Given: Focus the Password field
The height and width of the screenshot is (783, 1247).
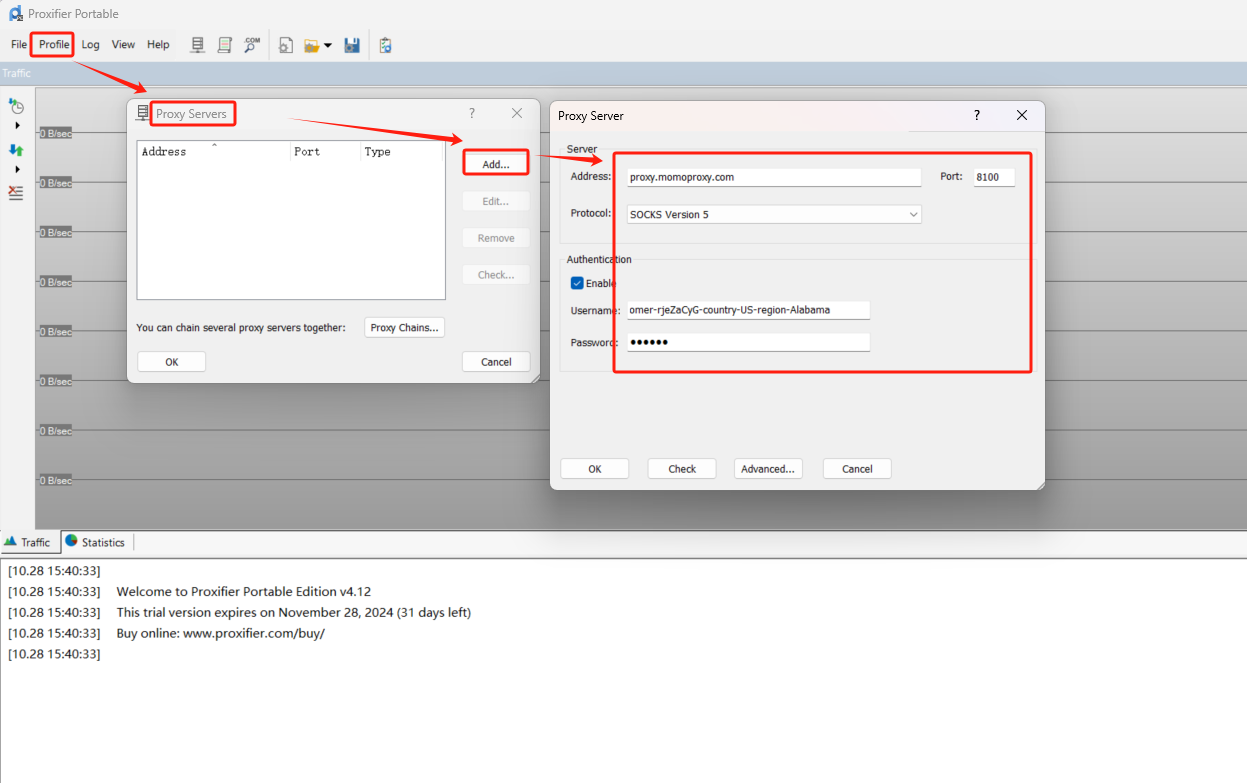Looking at the screenshot, I should coord(748,342).
